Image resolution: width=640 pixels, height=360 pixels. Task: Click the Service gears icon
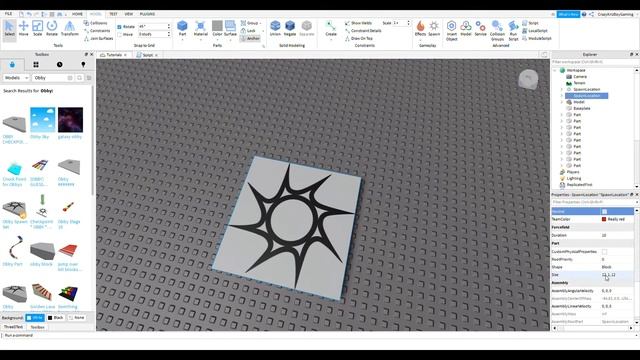480,26
